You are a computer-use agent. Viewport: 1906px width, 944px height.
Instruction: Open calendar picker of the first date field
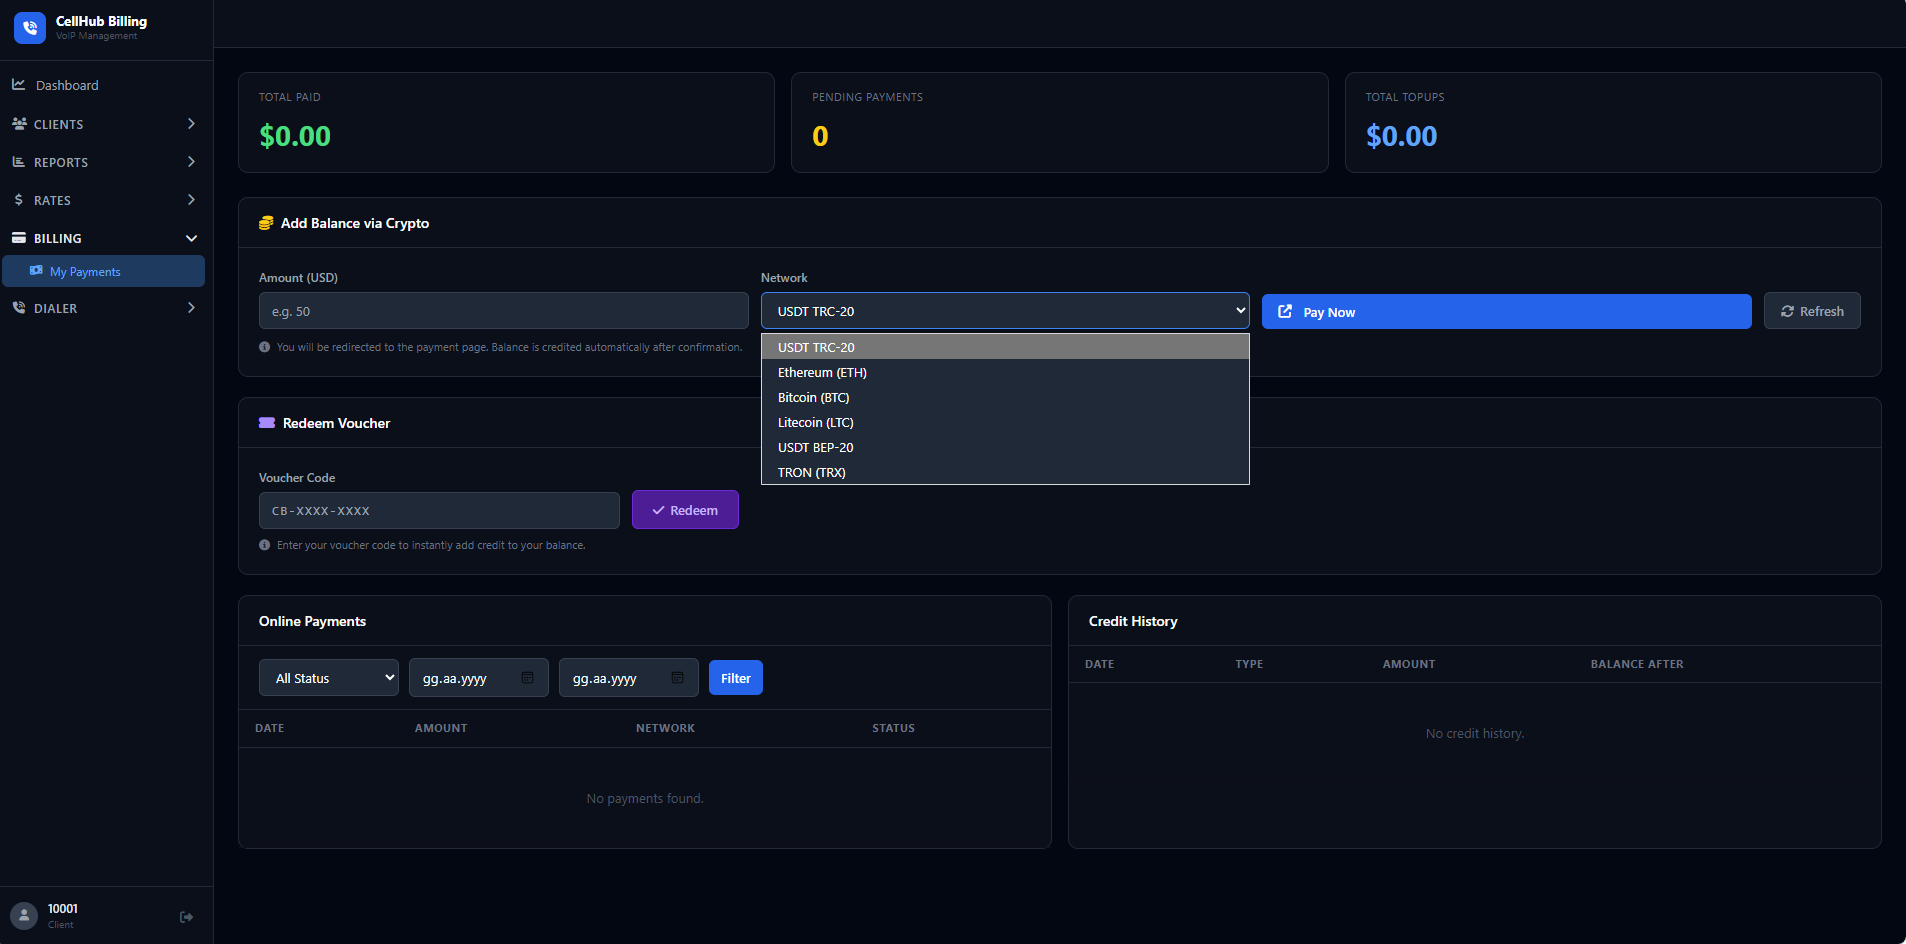coord(527,678)
